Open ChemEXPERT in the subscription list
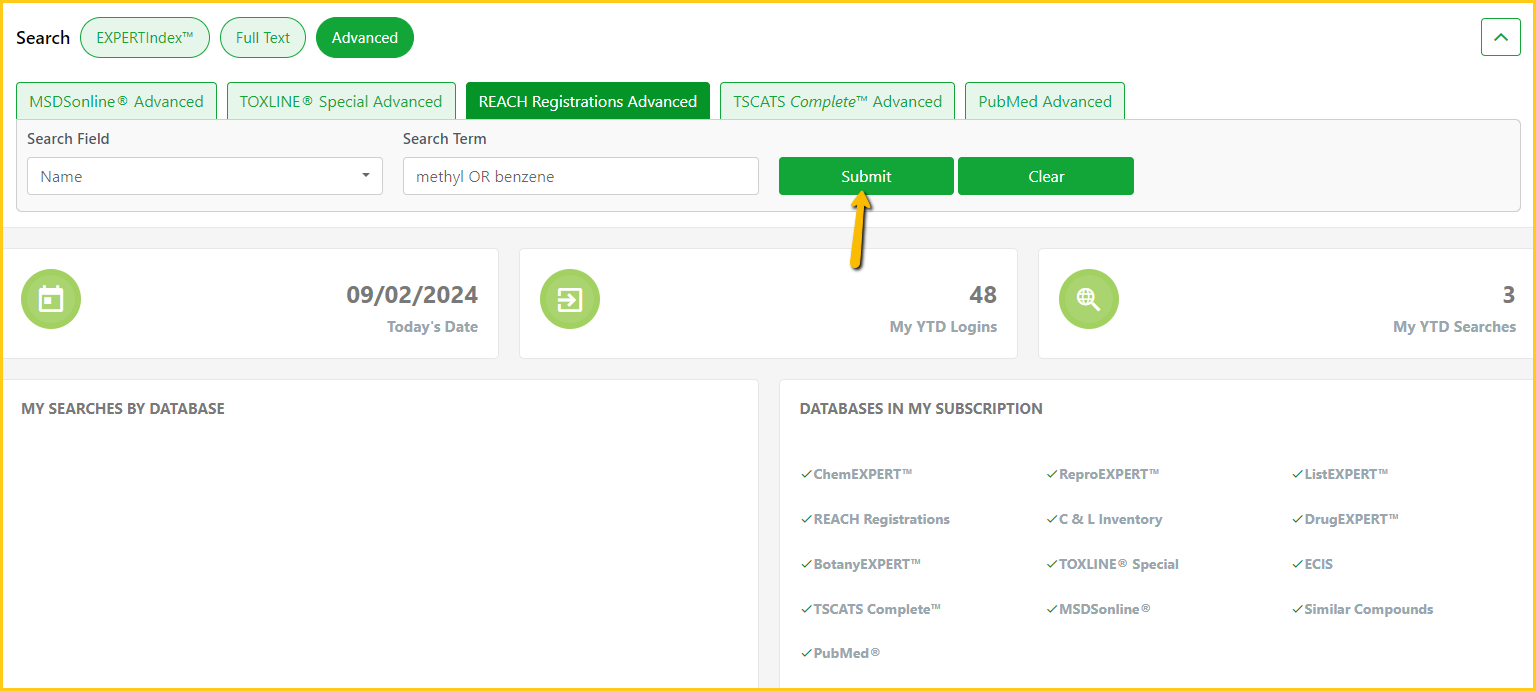Screen dimensions: 1536x691 coord(862,474)
